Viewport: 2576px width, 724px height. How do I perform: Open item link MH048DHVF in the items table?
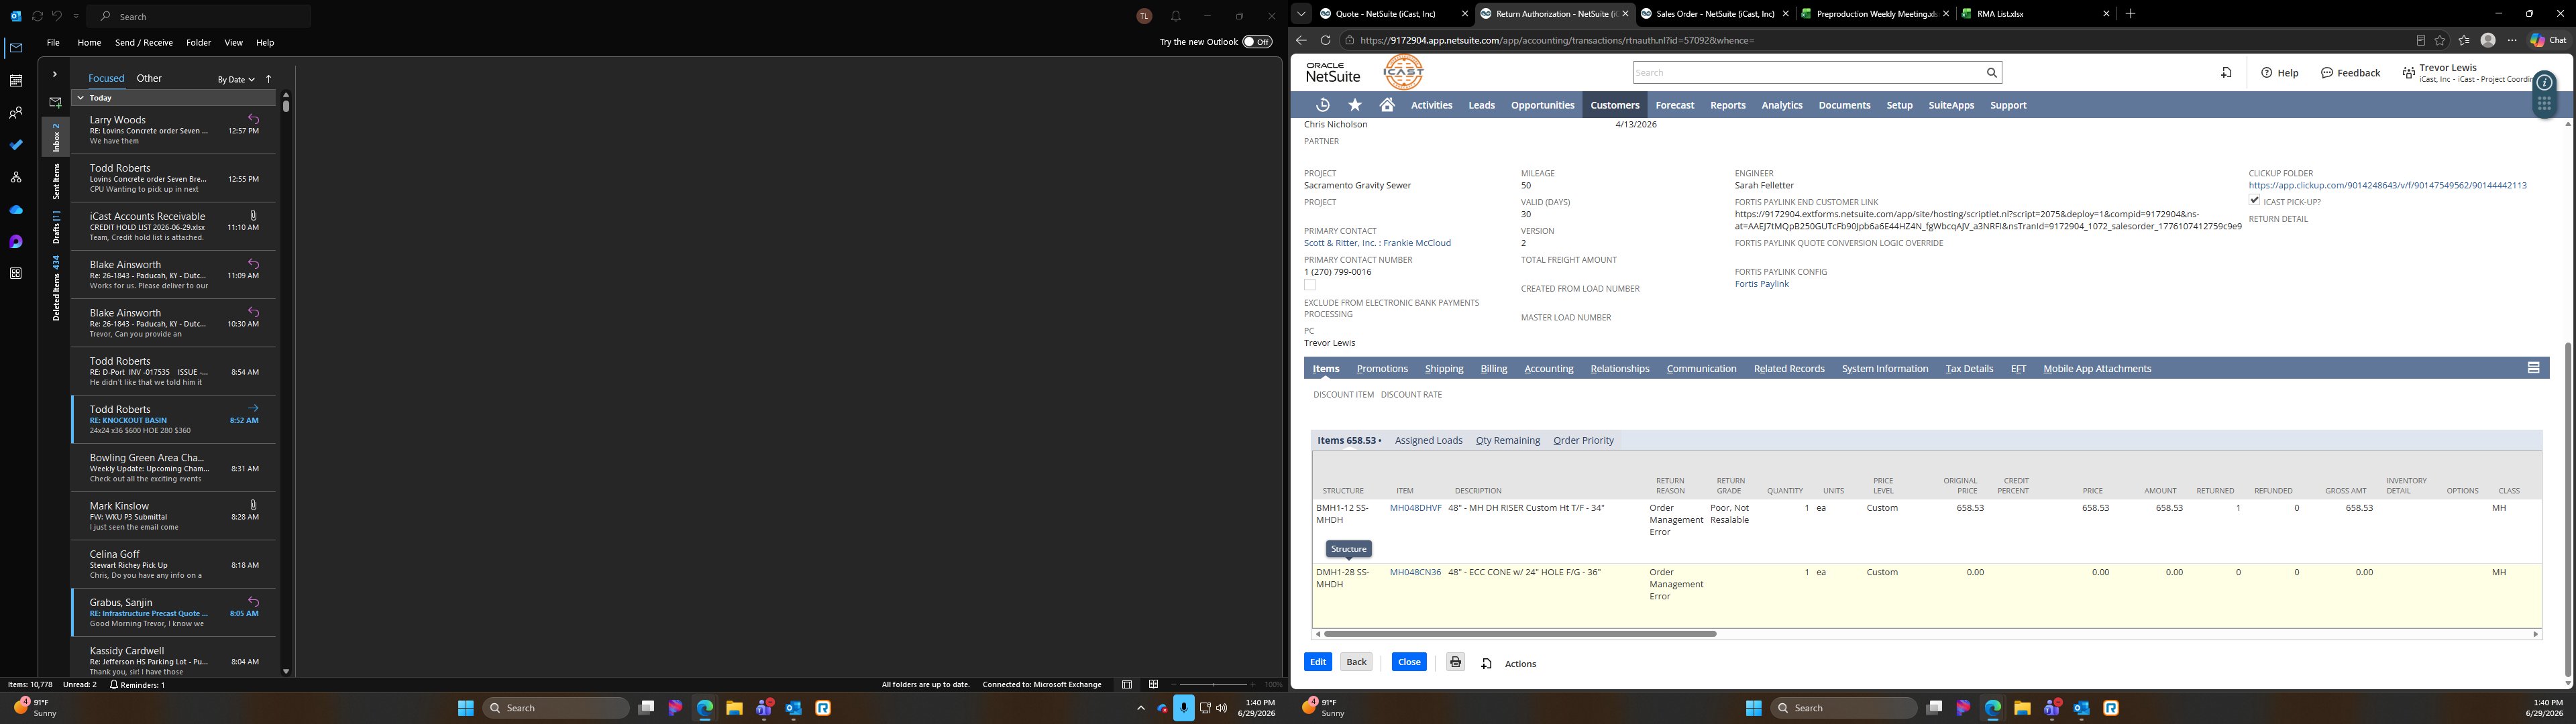tap(1415, 508)
